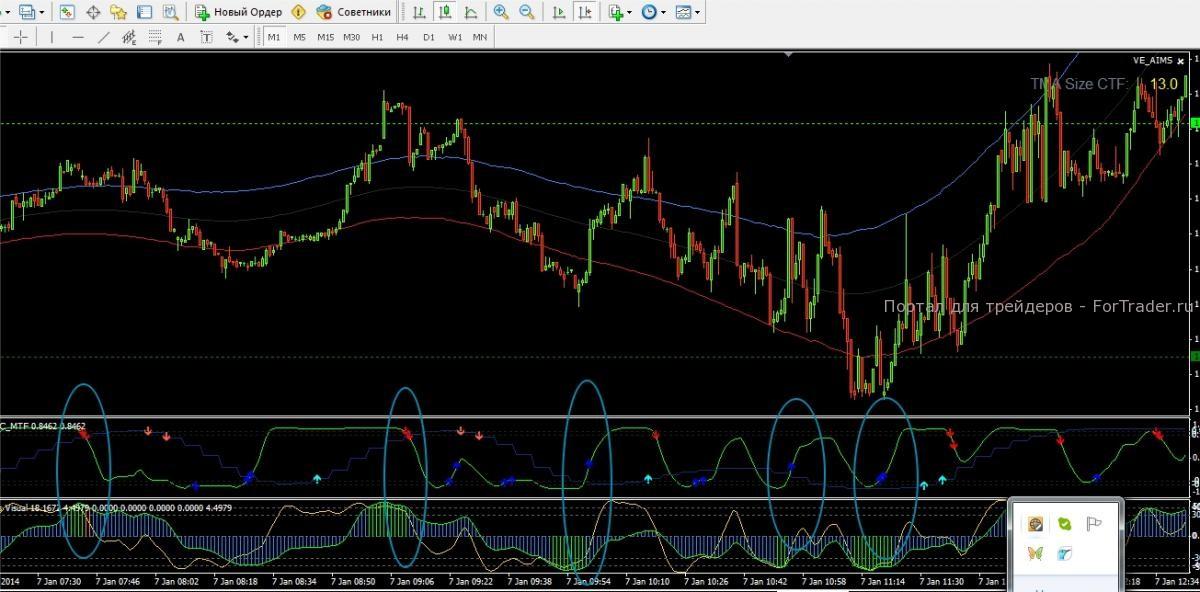The width and height of the screenshot is (1200, 592).
Task: Switch to D1 timeframe
Action: click(428, 37)
